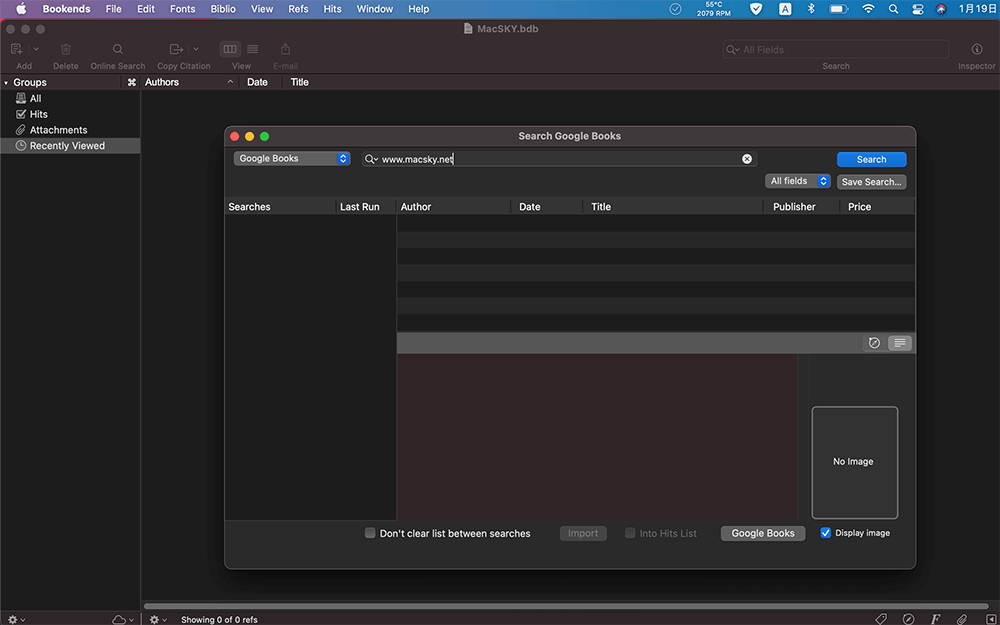Image resolution: width=1000 pixels, height=625 pixels.
Task: Open the Google Books source dropdown
Action: [292, 159]
